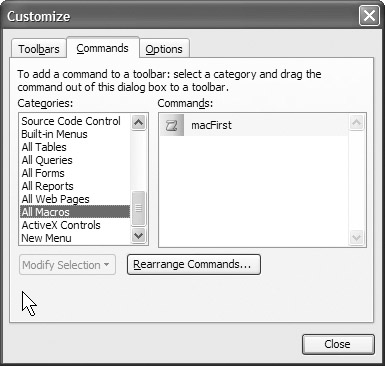The width and height of the screenshot is (385, 366).
Task: Click Rearrange Commands button
Action: [x=194, y=265]
